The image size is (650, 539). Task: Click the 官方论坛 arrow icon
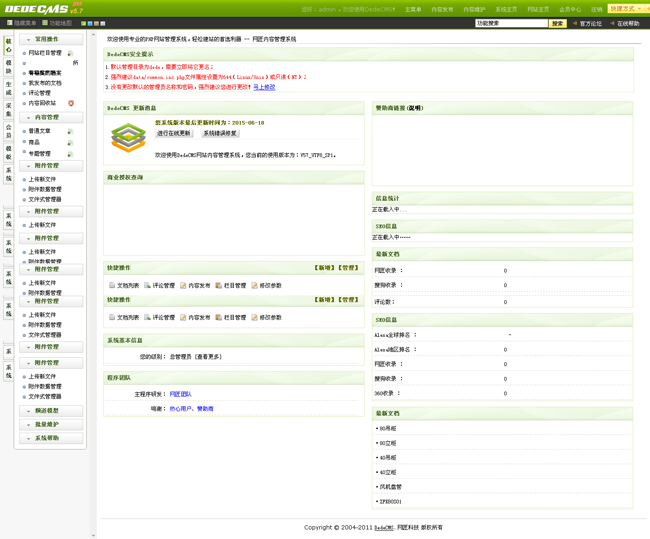click(575, 23)
